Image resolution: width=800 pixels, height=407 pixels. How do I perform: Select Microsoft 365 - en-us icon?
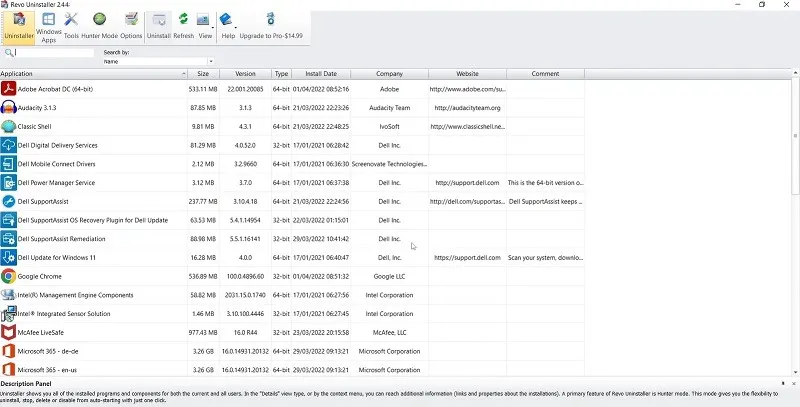[x=9, y=370]
